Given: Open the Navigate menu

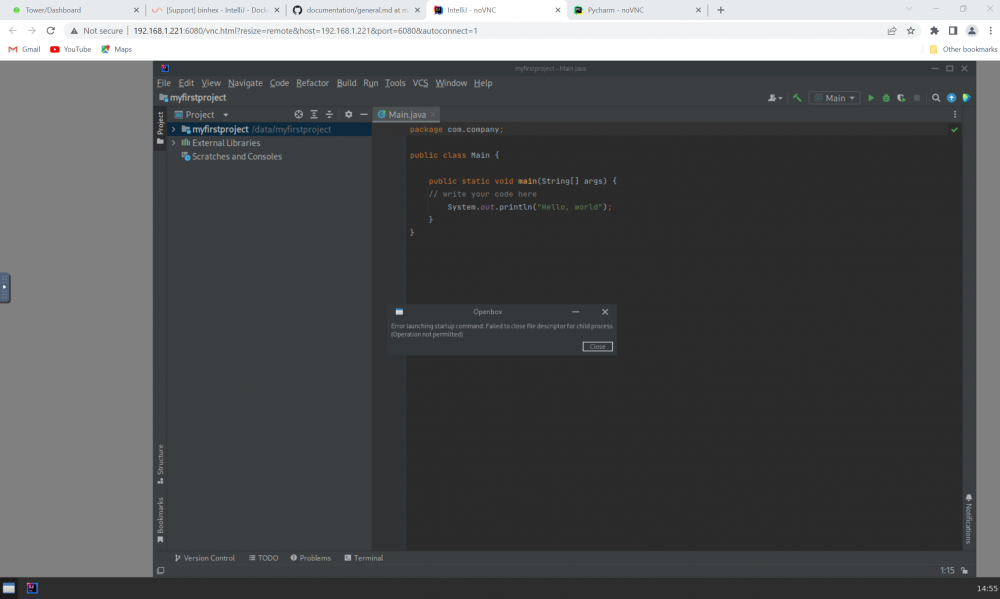Looking at the screenshot, I should [245, 83].
